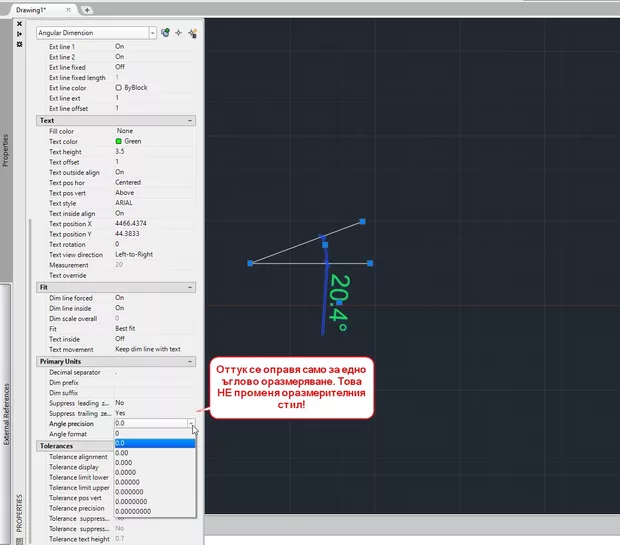The width and height of the screenshot is (620, 545).
Task: Collapse the Text section
Action: [190, 120]
